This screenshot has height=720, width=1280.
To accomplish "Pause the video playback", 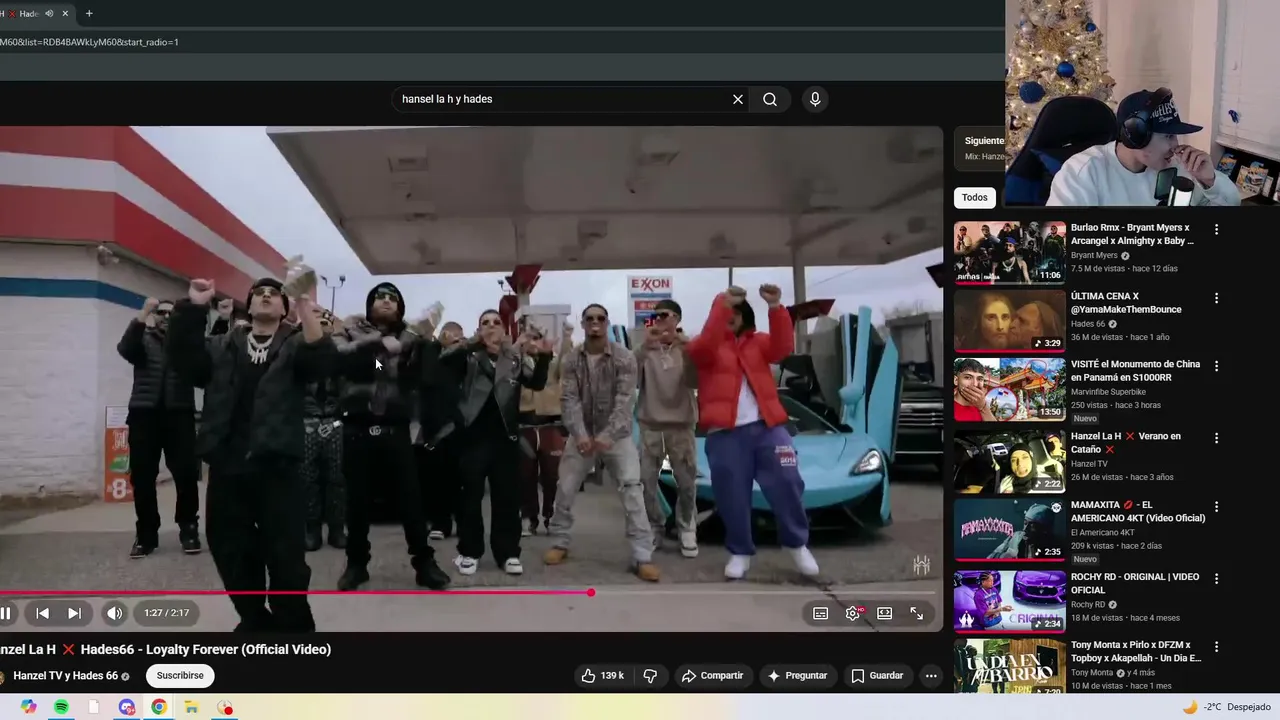I will 5,613.
